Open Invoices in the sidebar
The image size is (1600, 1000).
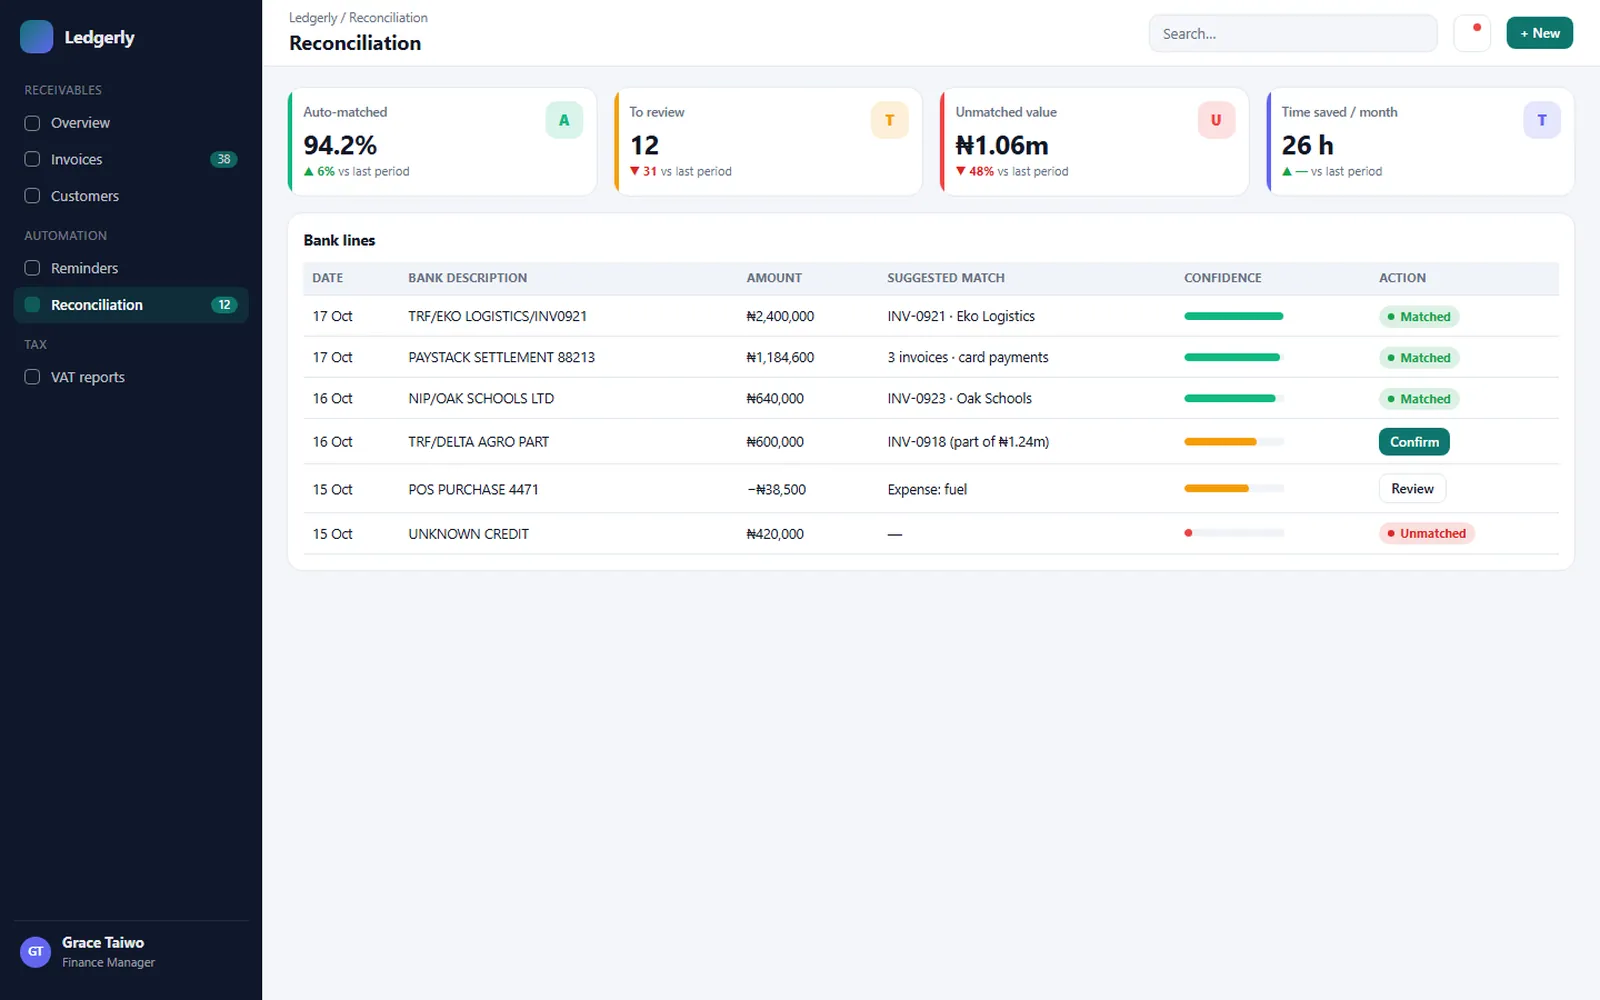[x=131, y=159]
